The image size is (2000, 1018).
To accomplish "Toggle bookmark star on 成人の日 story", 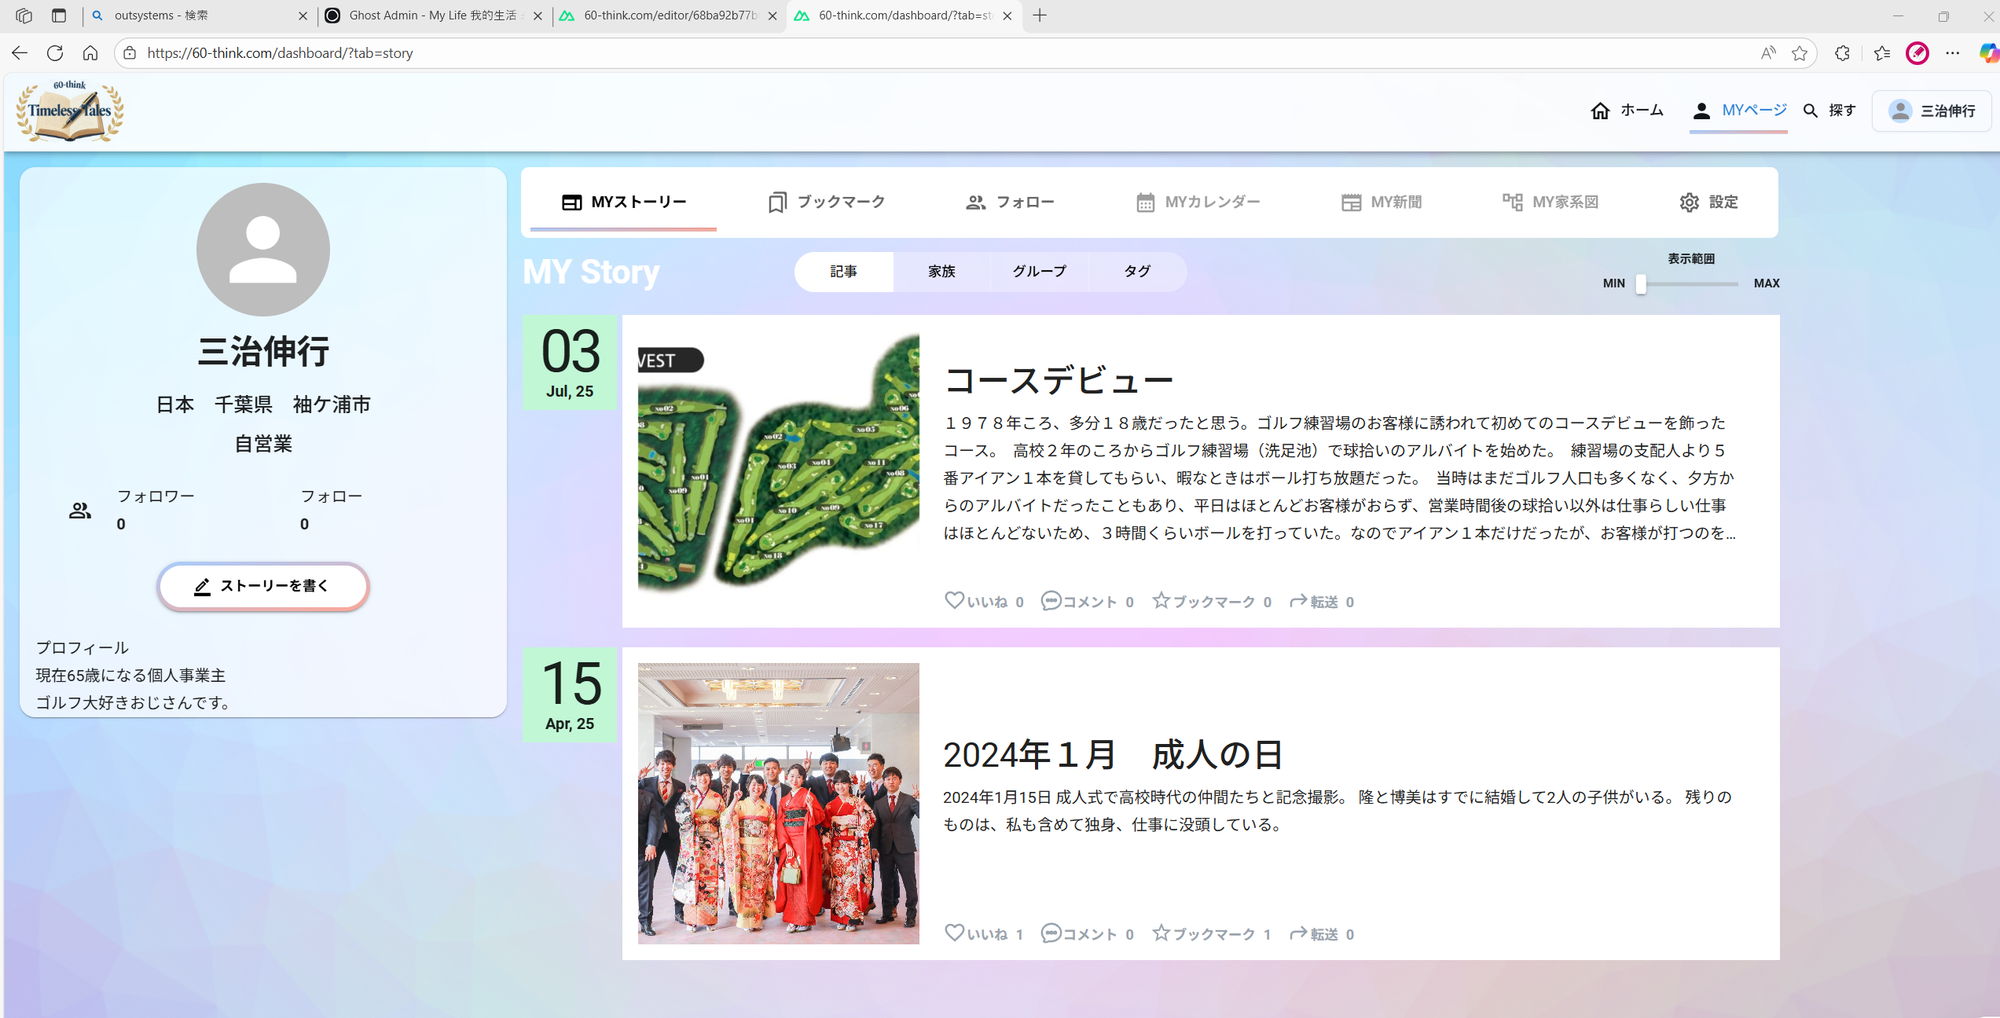I will pyautogui.click(x=1161, y=933).
